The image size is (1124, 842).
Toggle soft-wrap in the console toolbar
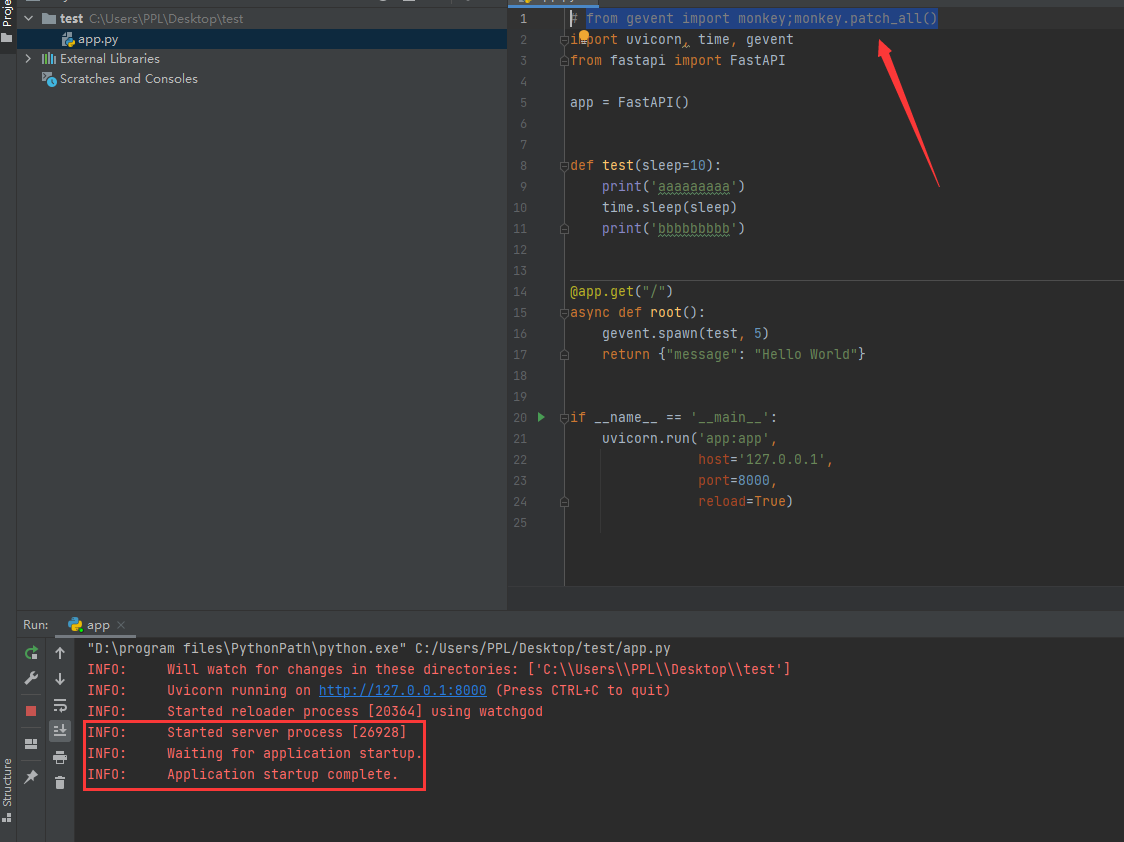60,706
